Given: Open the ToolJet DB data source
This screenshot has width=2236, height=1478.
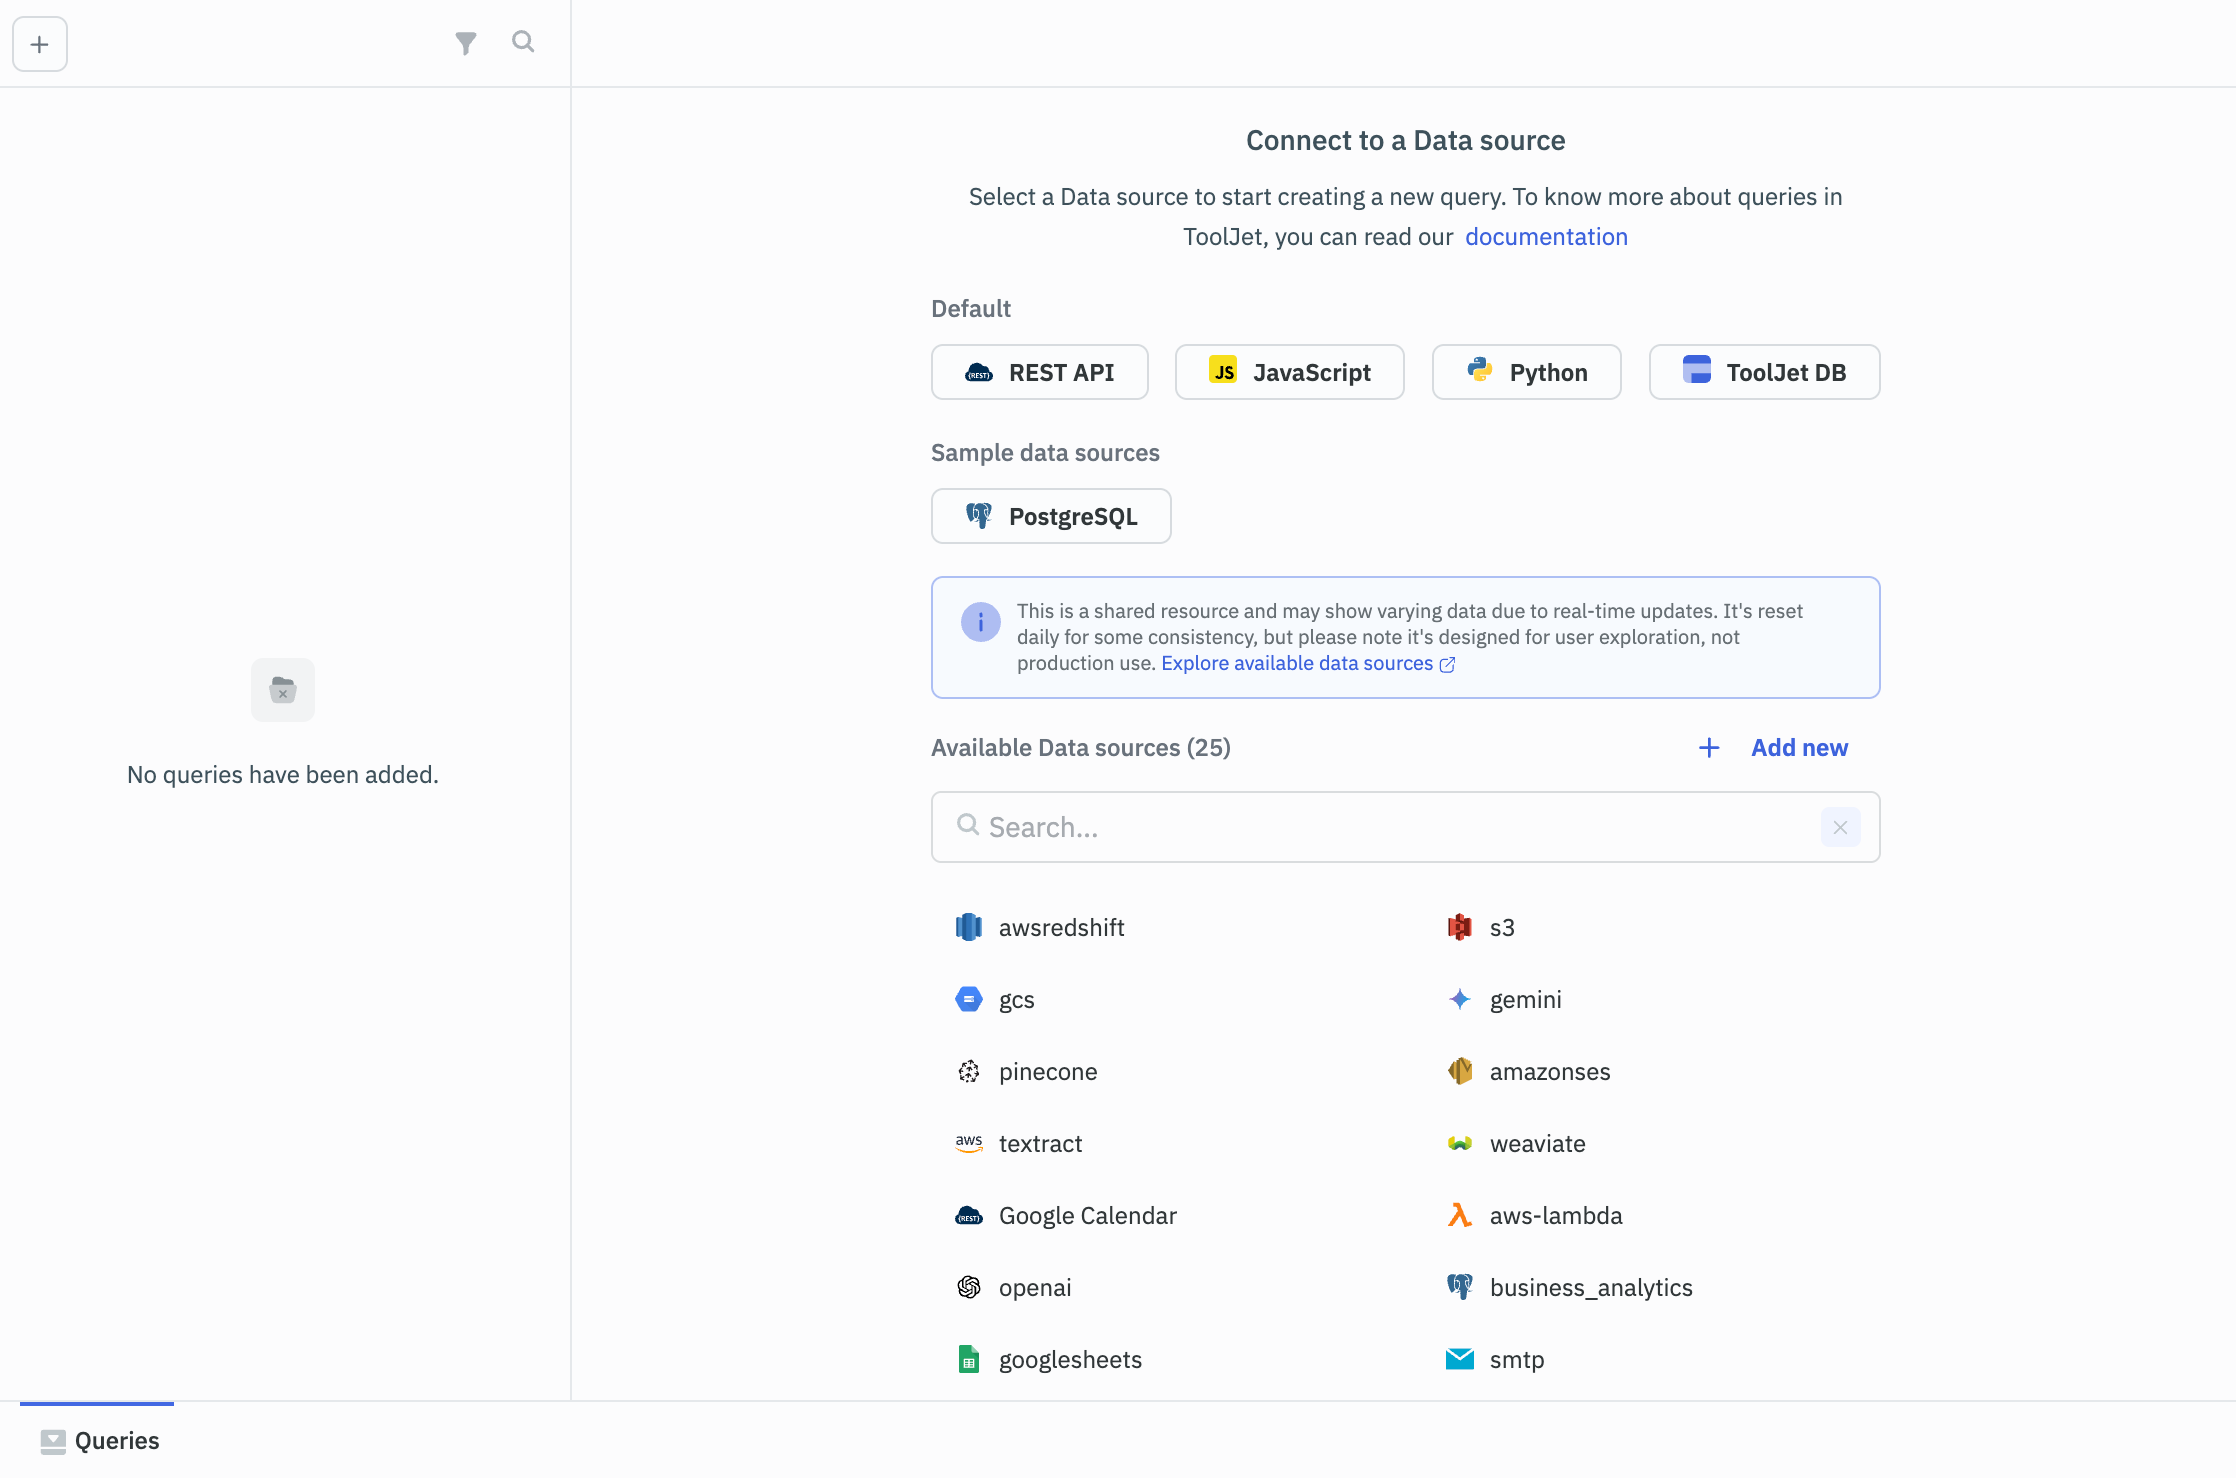Looking at the screenshot, I should (x=1764, y=372).
